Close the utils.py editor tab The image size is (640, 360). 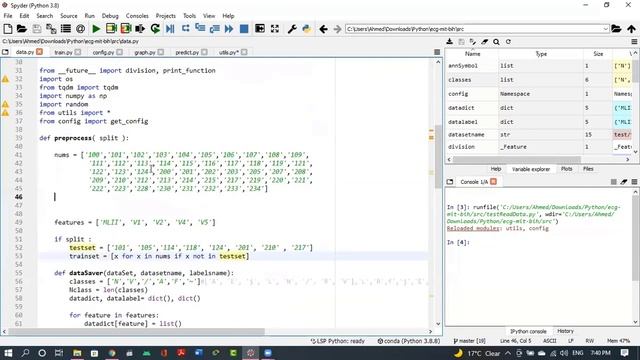click(244, 52)
